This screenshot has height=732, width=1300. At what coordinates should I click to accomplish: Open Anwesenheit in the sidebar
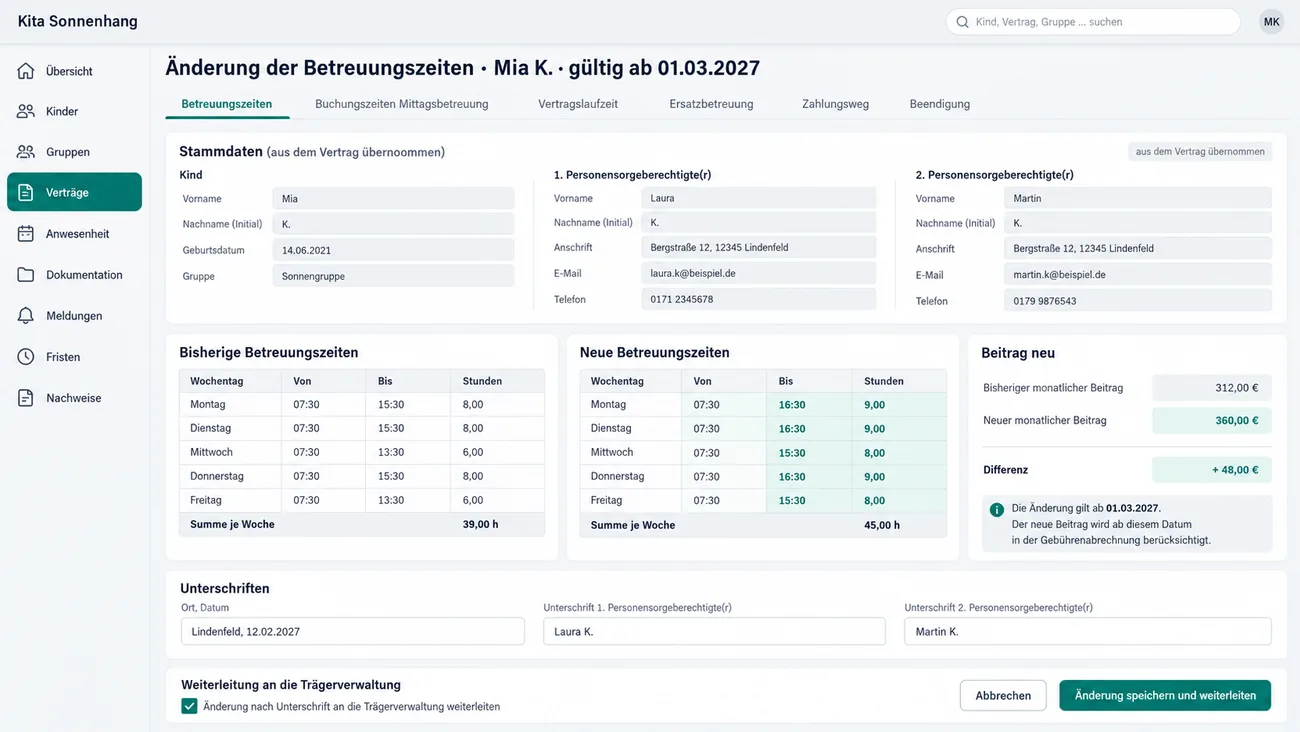pos(74,233)
